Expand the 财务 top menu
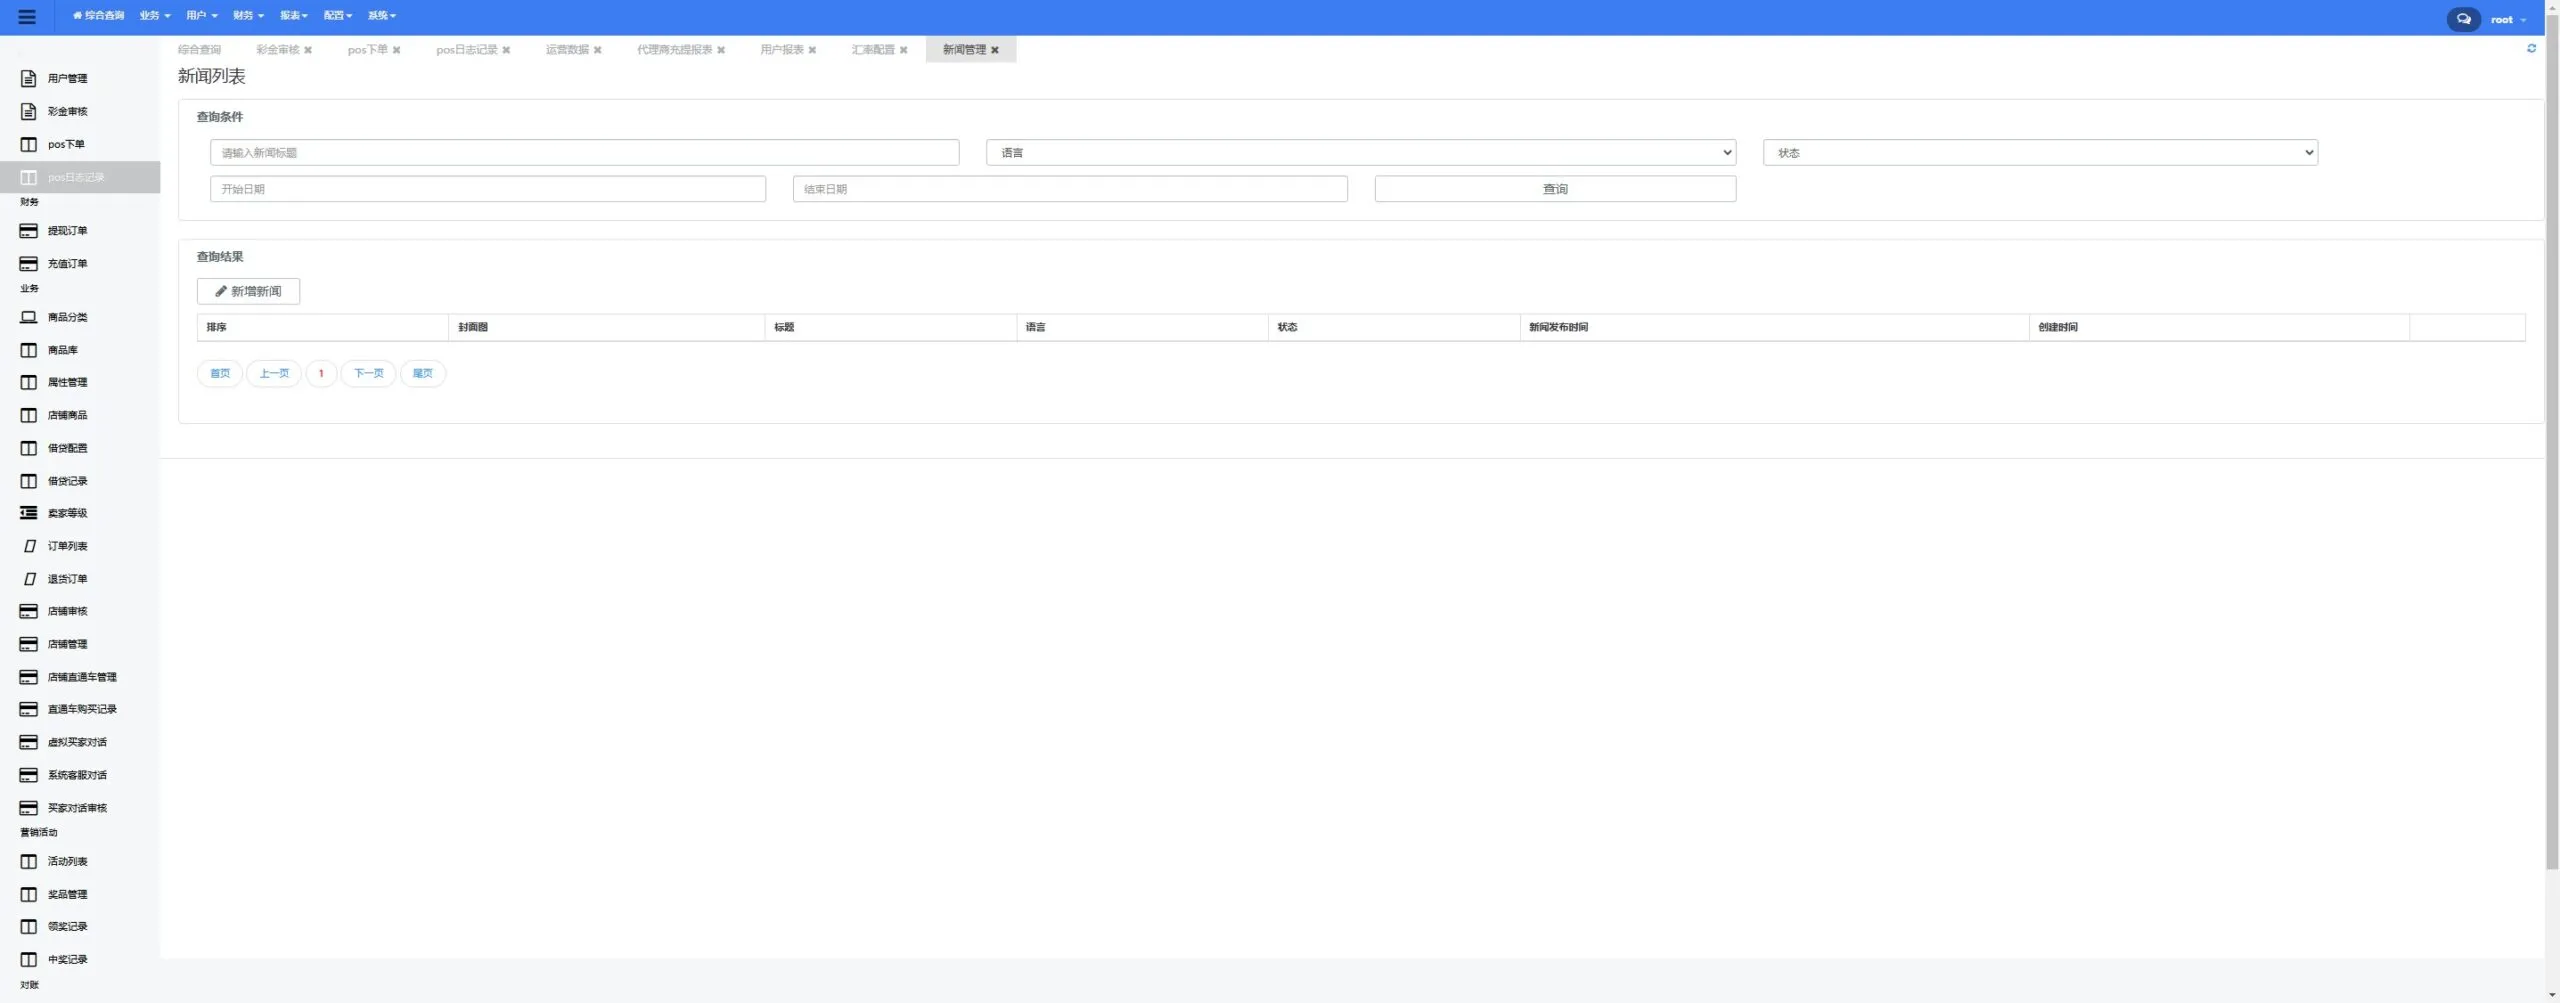 point(249,16)
